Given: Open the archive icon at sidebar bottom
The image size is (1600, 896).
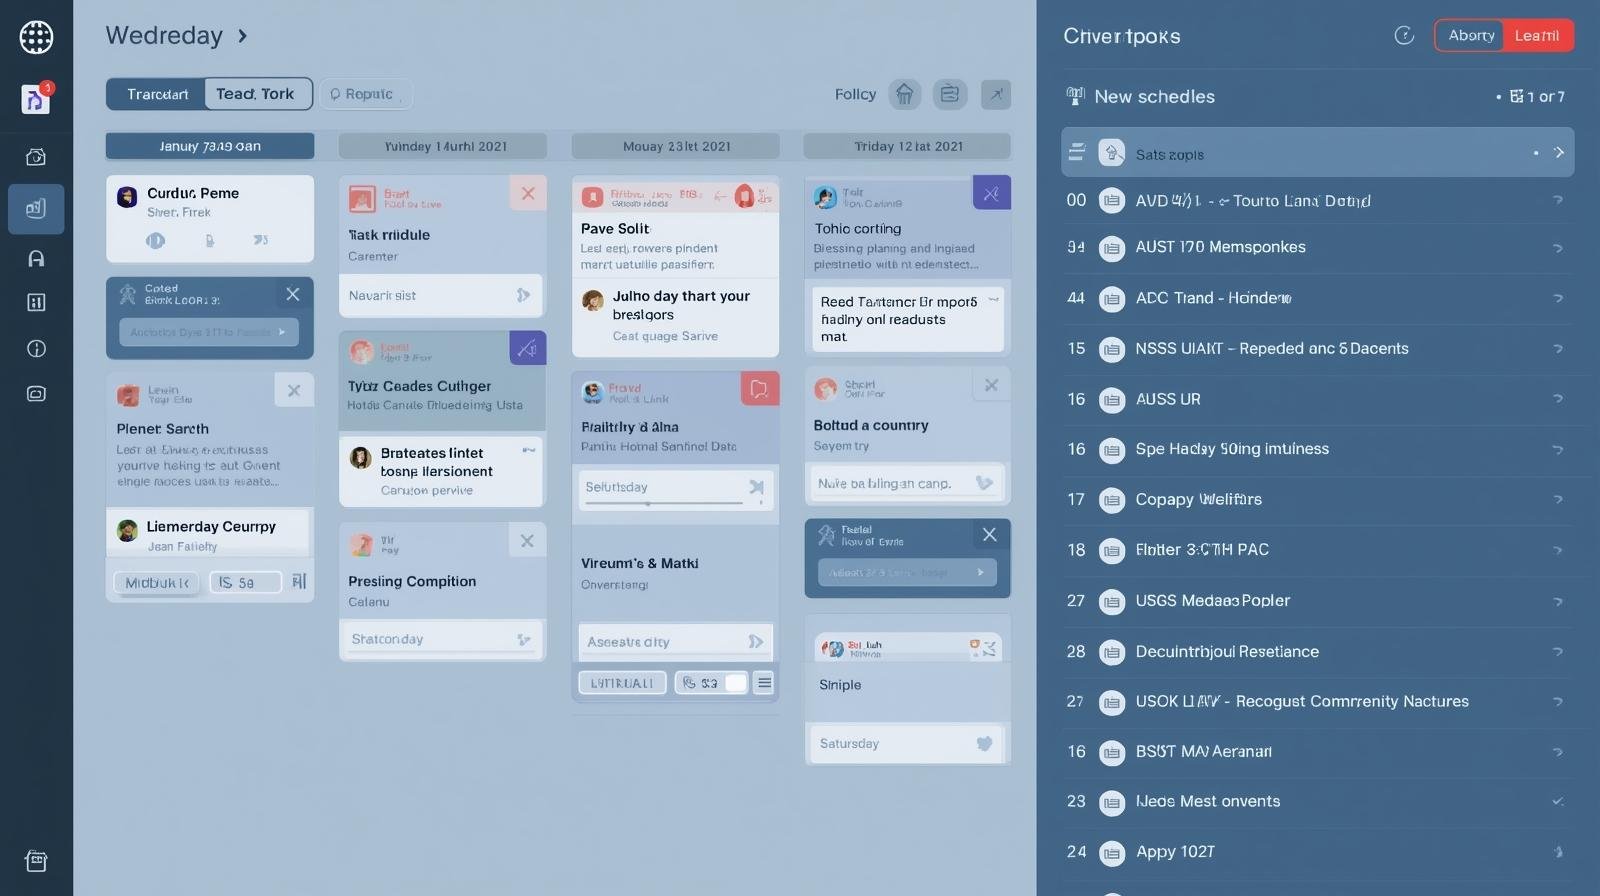Looking at the screenshot, I should (x=36, y=861).
